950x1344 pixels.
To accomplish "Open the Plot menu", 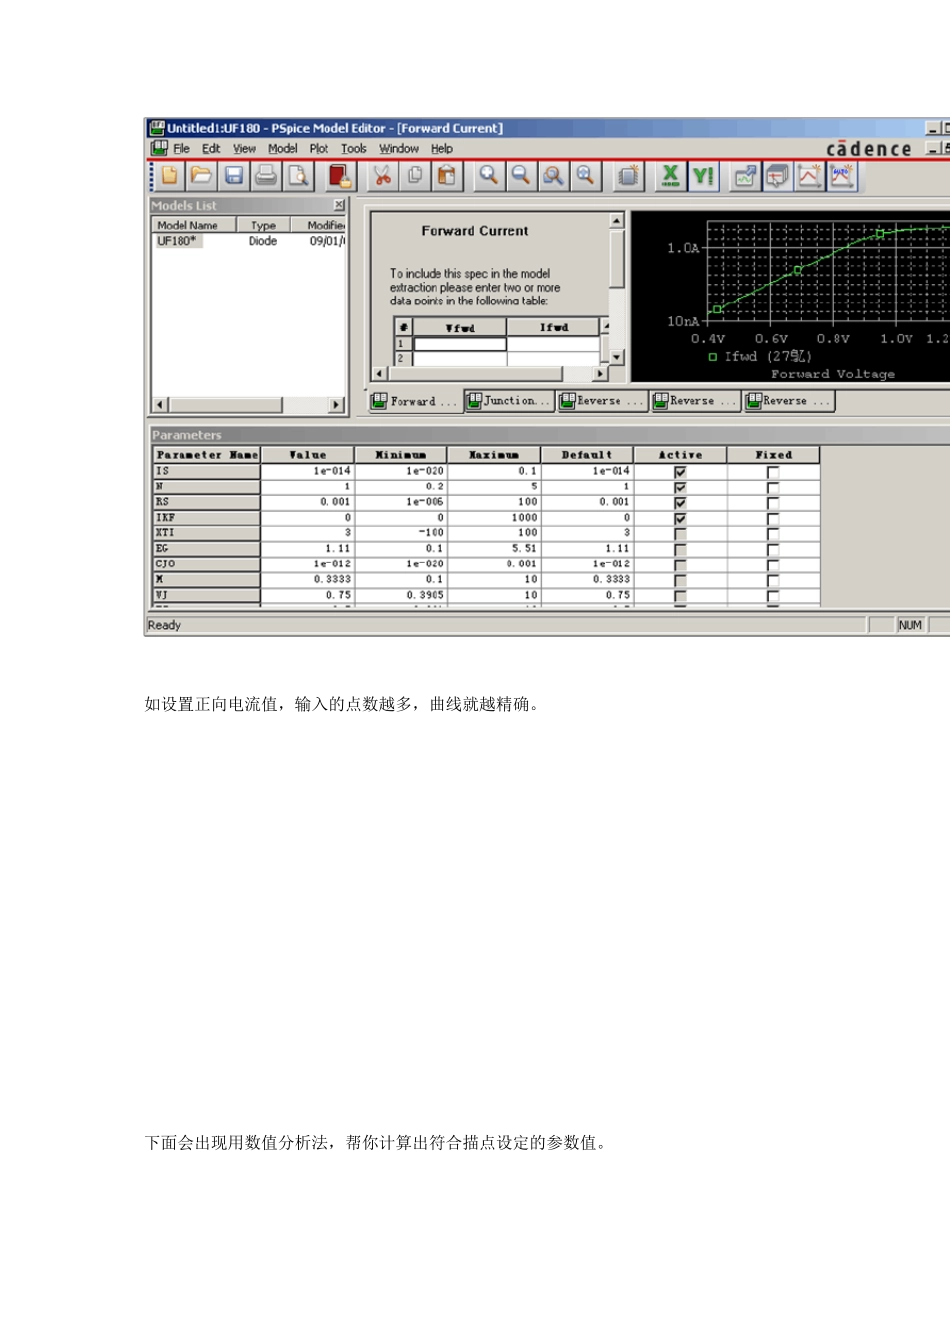I will click(x=318, y=148).
